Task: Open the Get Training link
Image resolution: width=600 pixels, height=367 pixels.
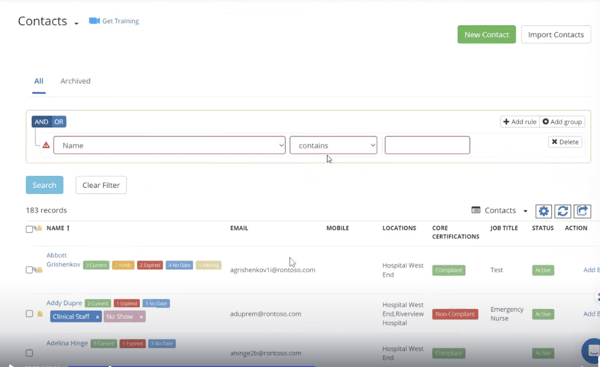Action: click(x=120, y=21)
